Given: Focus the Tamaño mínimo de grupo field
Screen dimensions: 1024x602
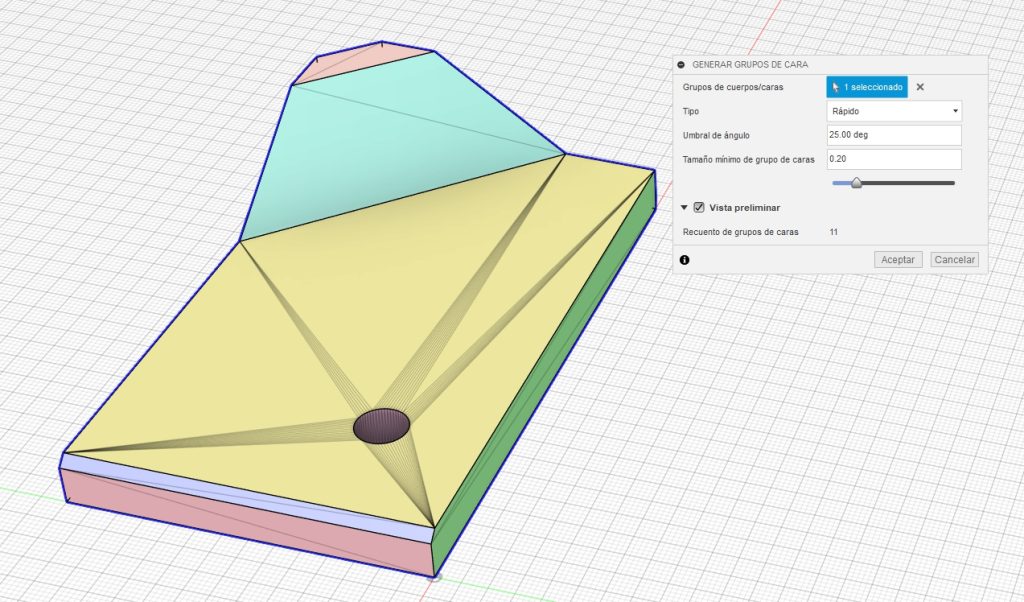Looking at the screenshot, I should coord(894,159).
